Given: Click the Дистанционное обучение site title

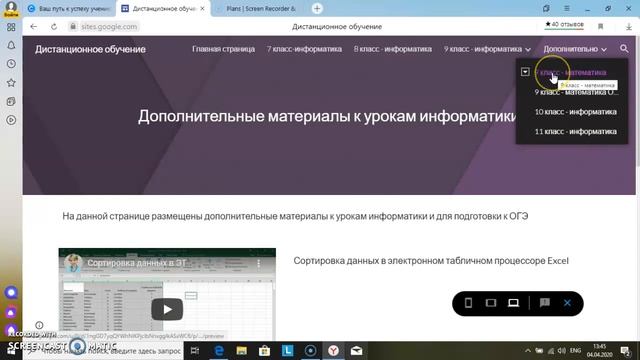Looking at the screenshot, I should point(90,49).
